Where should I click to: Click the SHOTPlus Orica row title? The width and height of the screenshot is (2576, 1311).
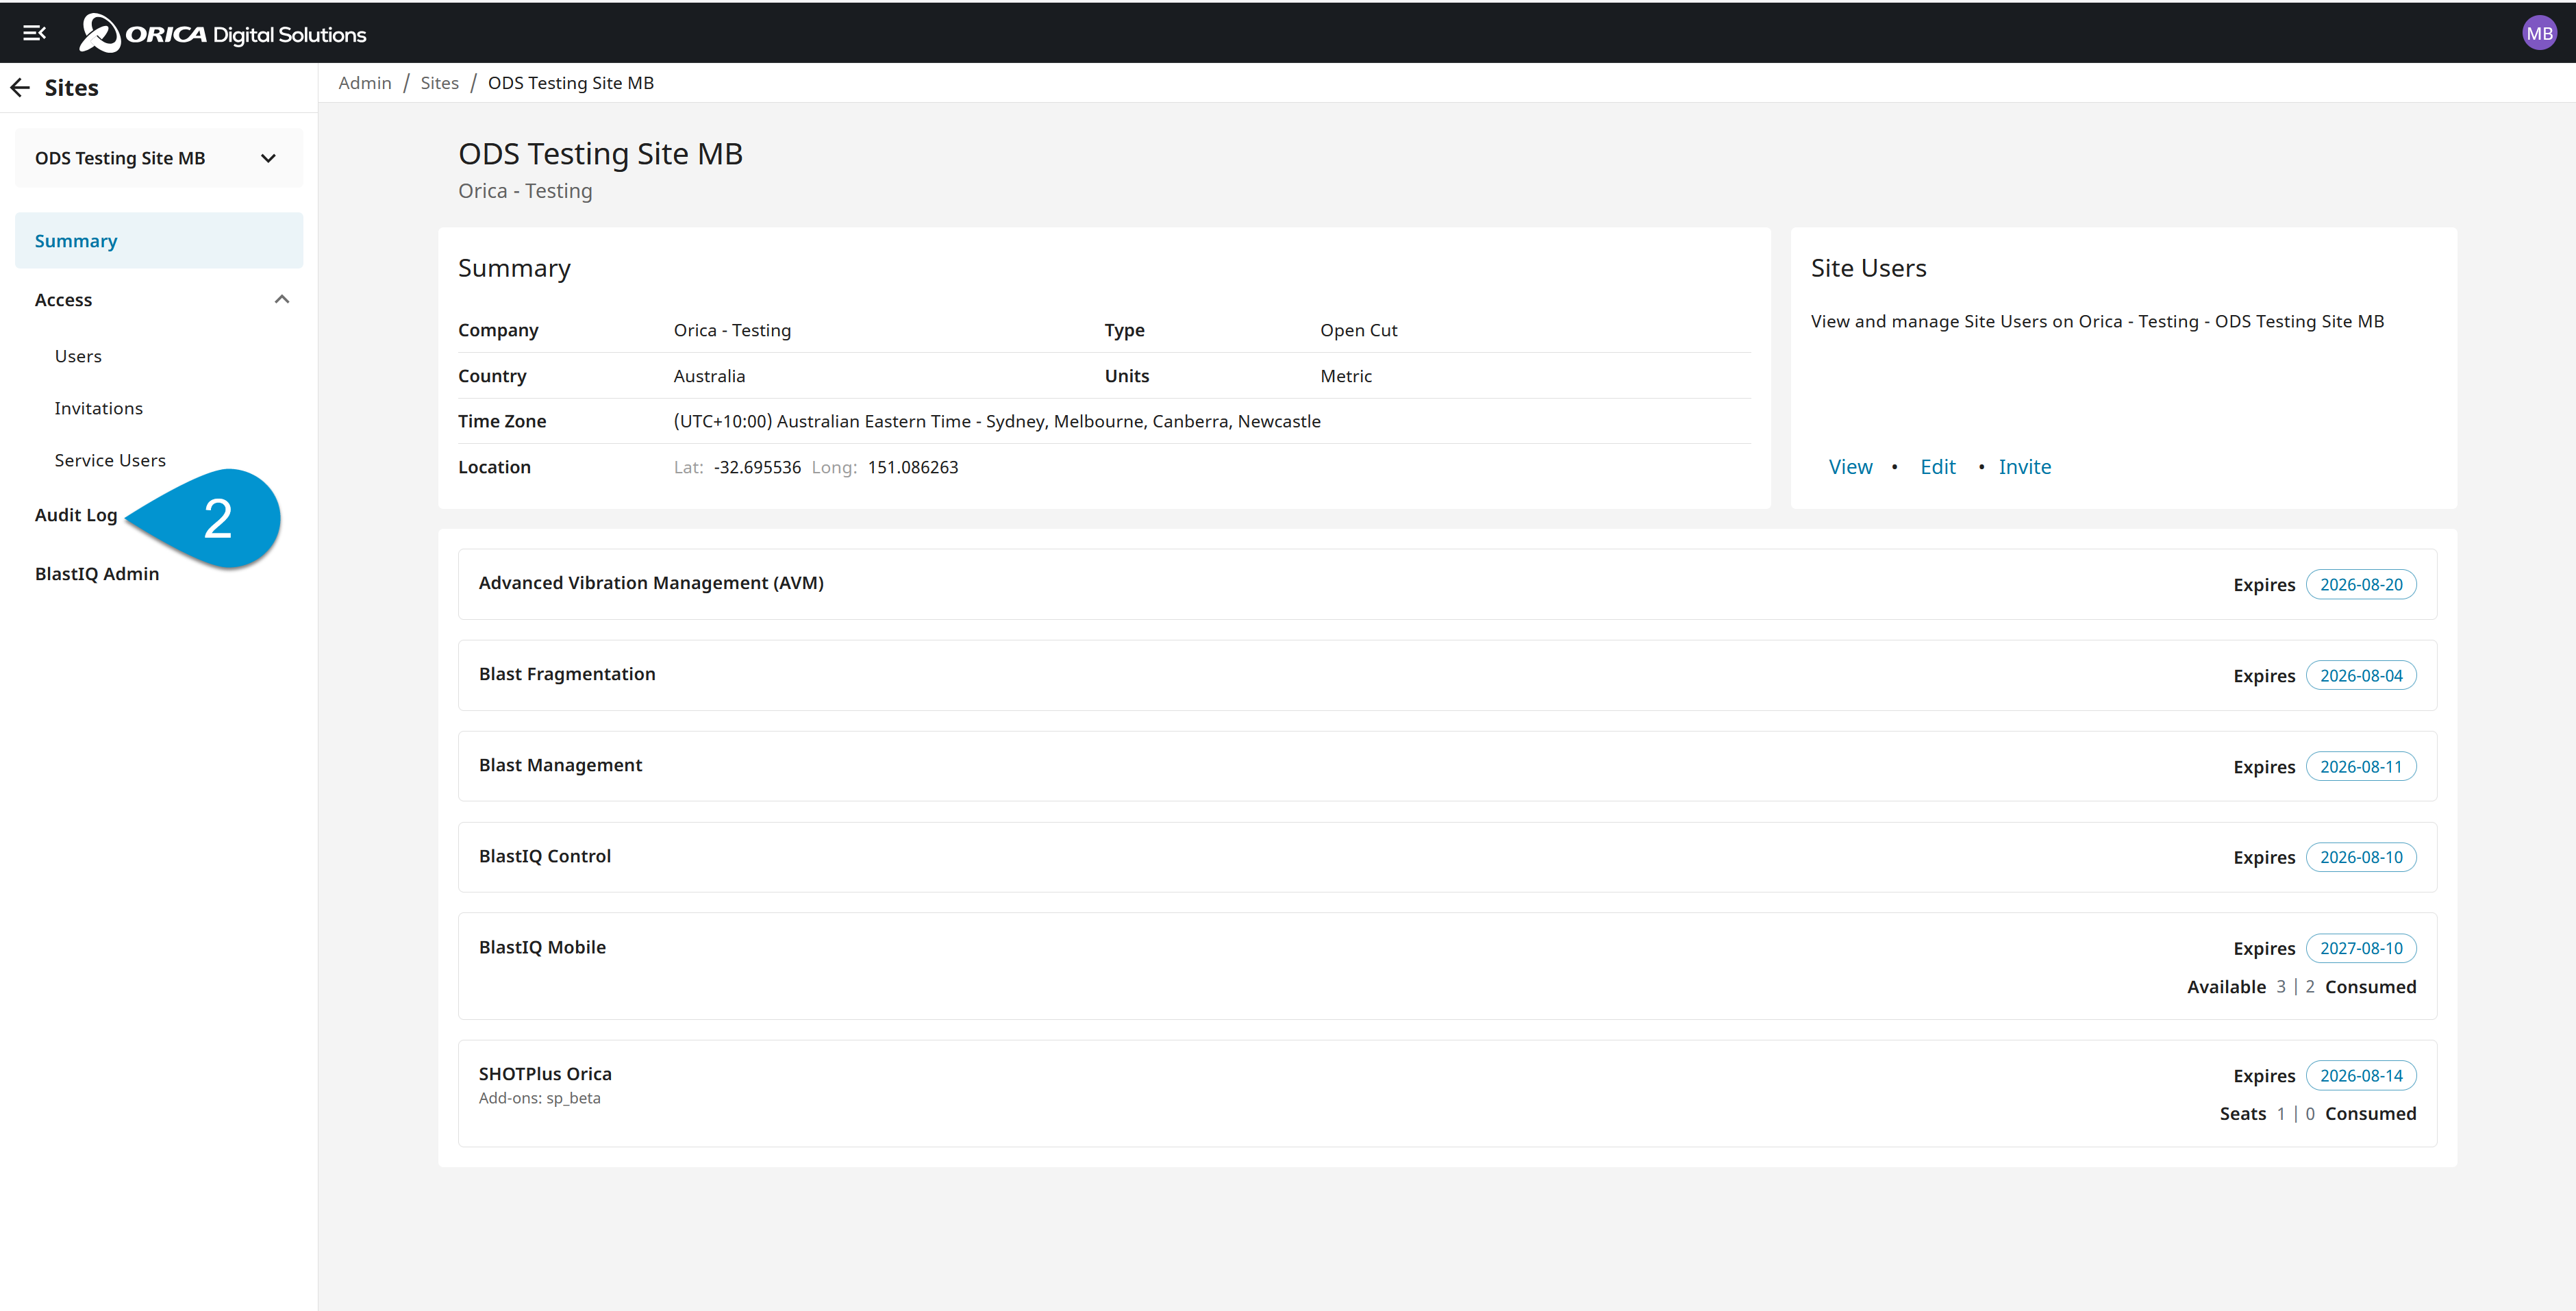[545, 1074]
